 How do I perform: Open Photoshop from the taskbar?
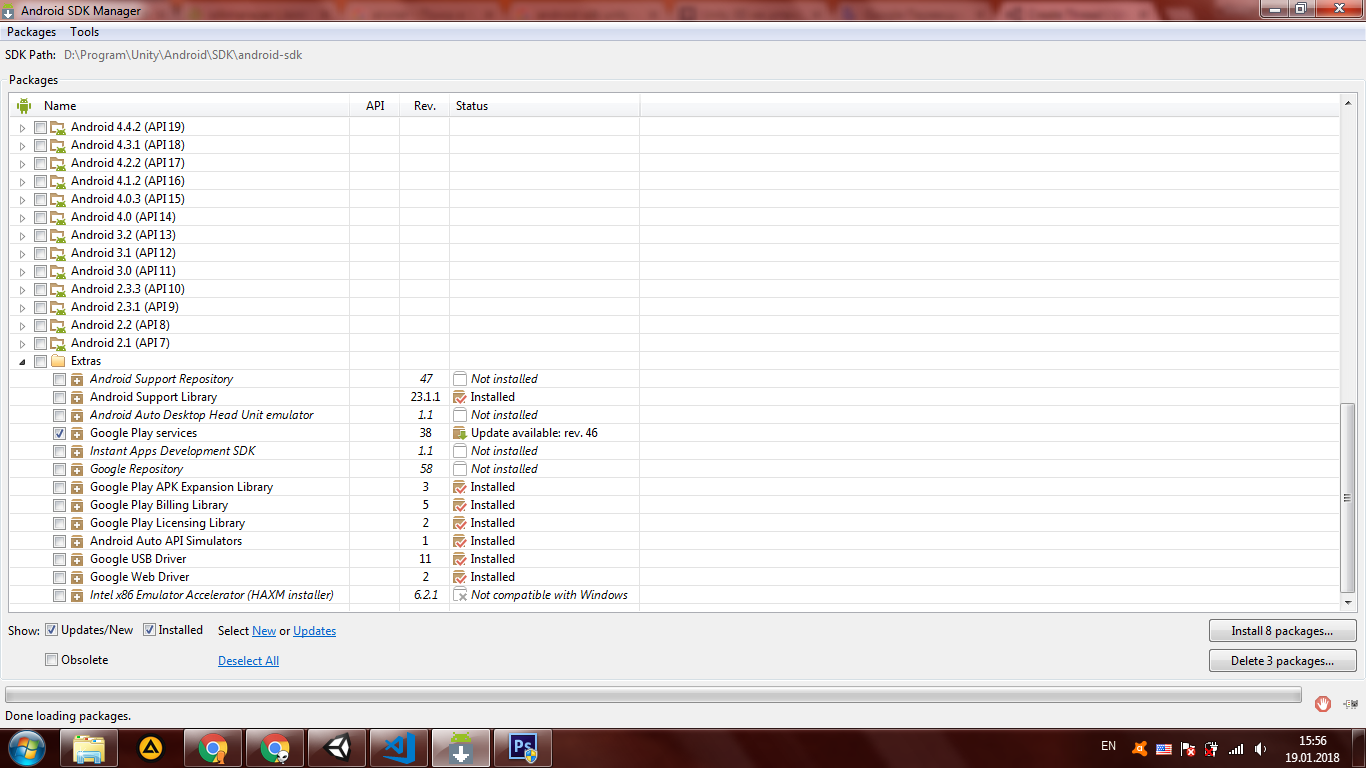click(x=523, y=748)
